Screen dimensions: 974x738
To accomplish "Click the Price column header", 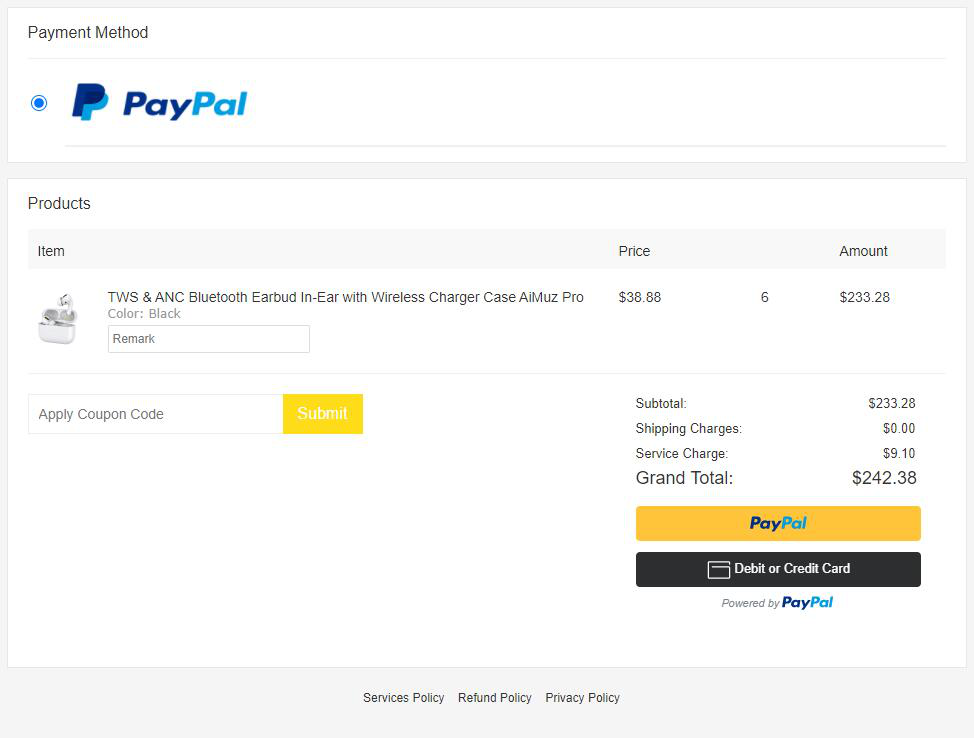I will 634,251.
